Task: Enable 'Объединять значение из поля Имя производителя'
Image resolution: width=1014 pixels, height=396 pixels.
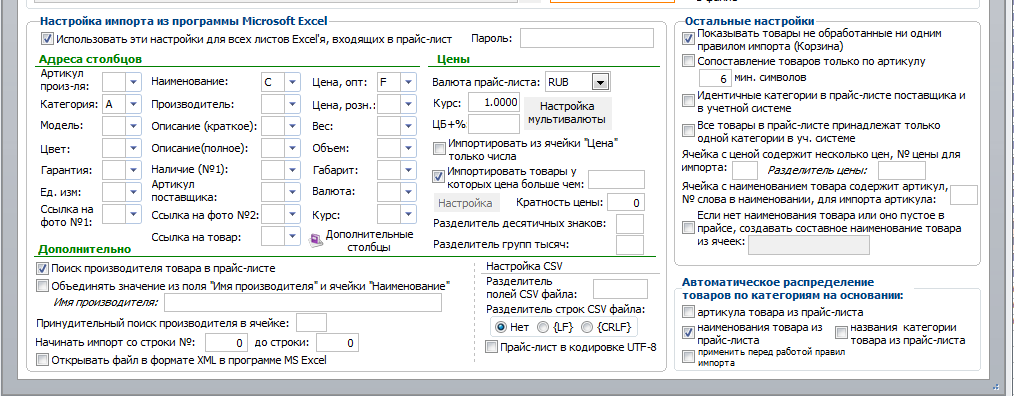Action: point(43,285)
